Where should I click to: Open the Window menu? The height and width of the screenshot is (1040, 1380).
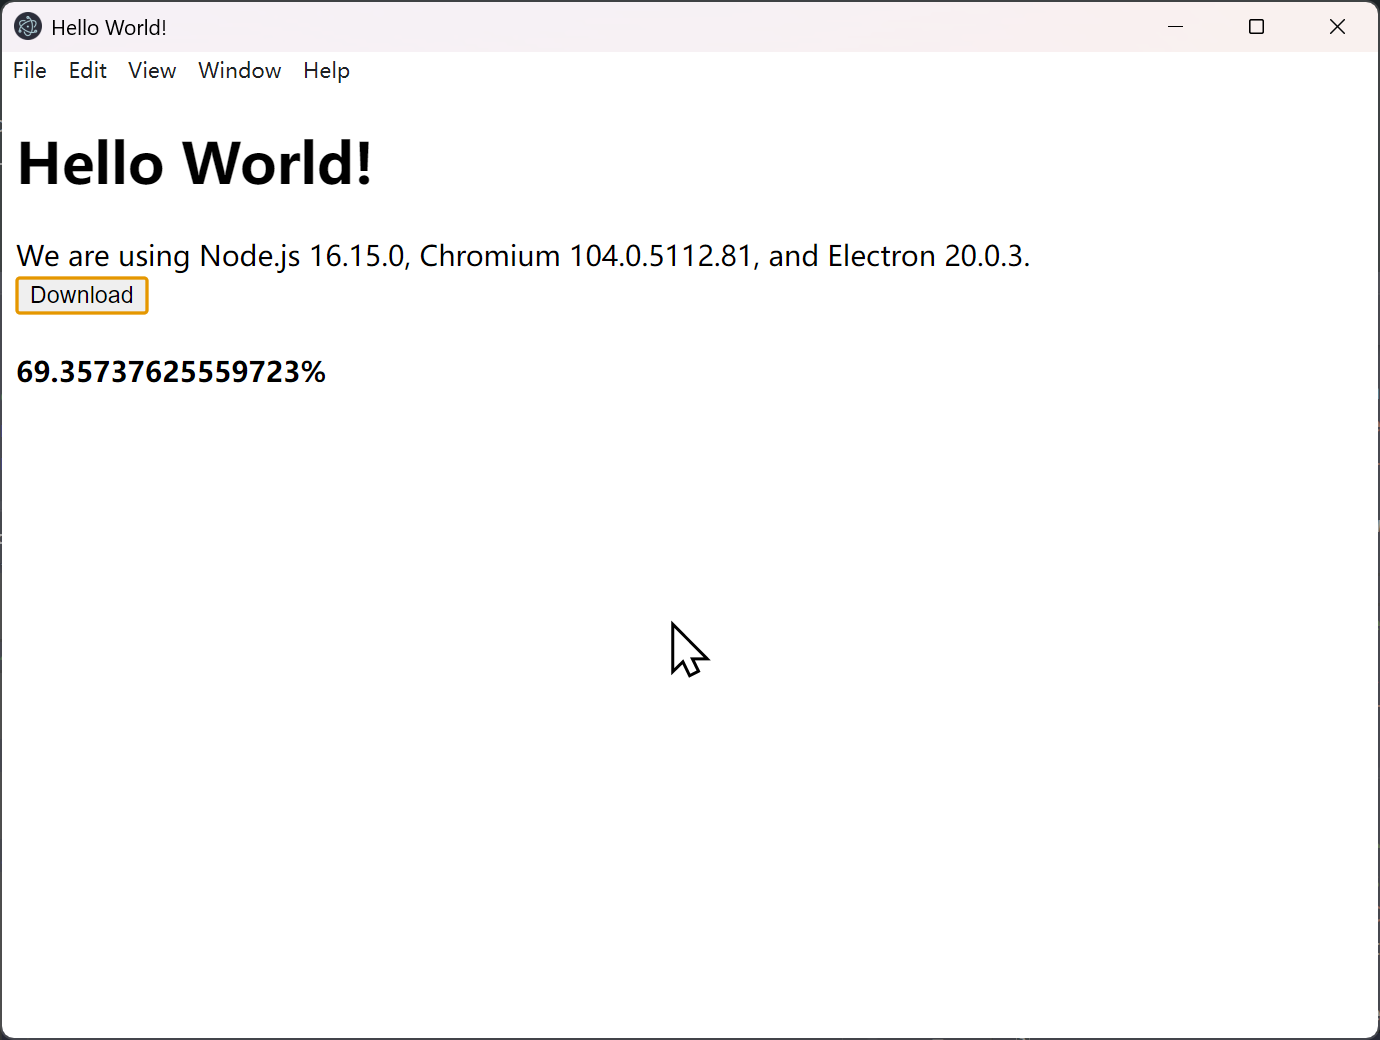240,71
